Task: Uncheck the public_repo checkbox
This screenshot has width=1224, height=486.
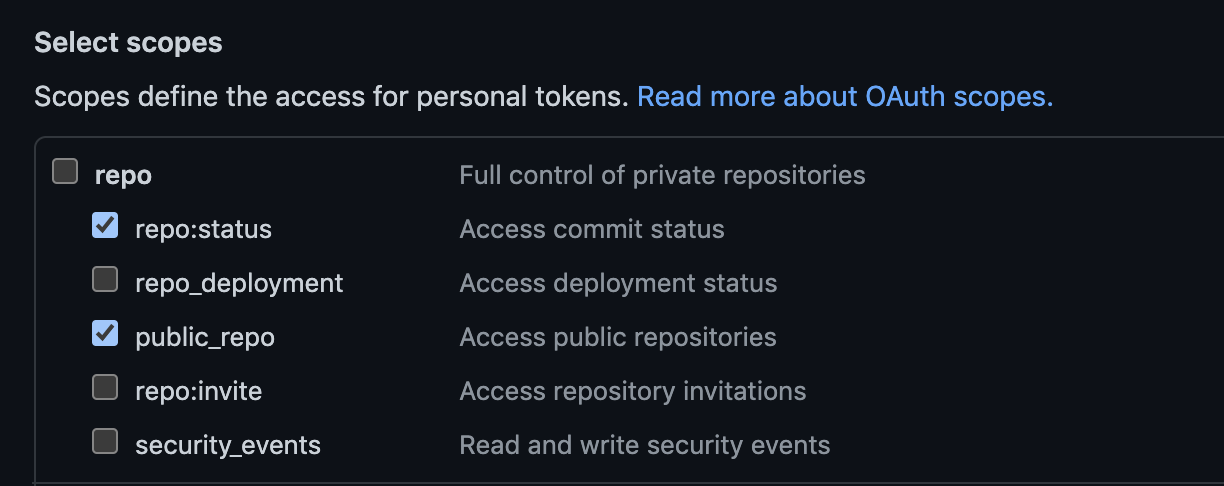Action: pos(105,334)
